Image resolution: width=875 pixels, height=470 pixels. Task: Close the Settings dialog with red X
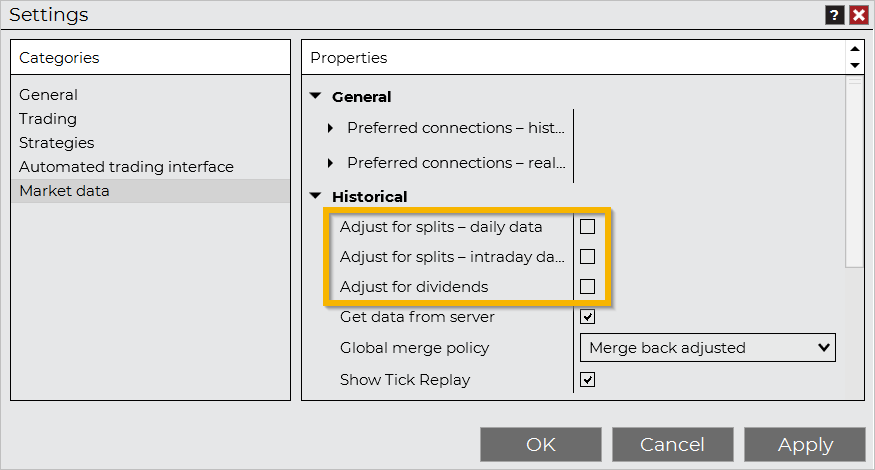pyautogui.click(x=859, y=15)
